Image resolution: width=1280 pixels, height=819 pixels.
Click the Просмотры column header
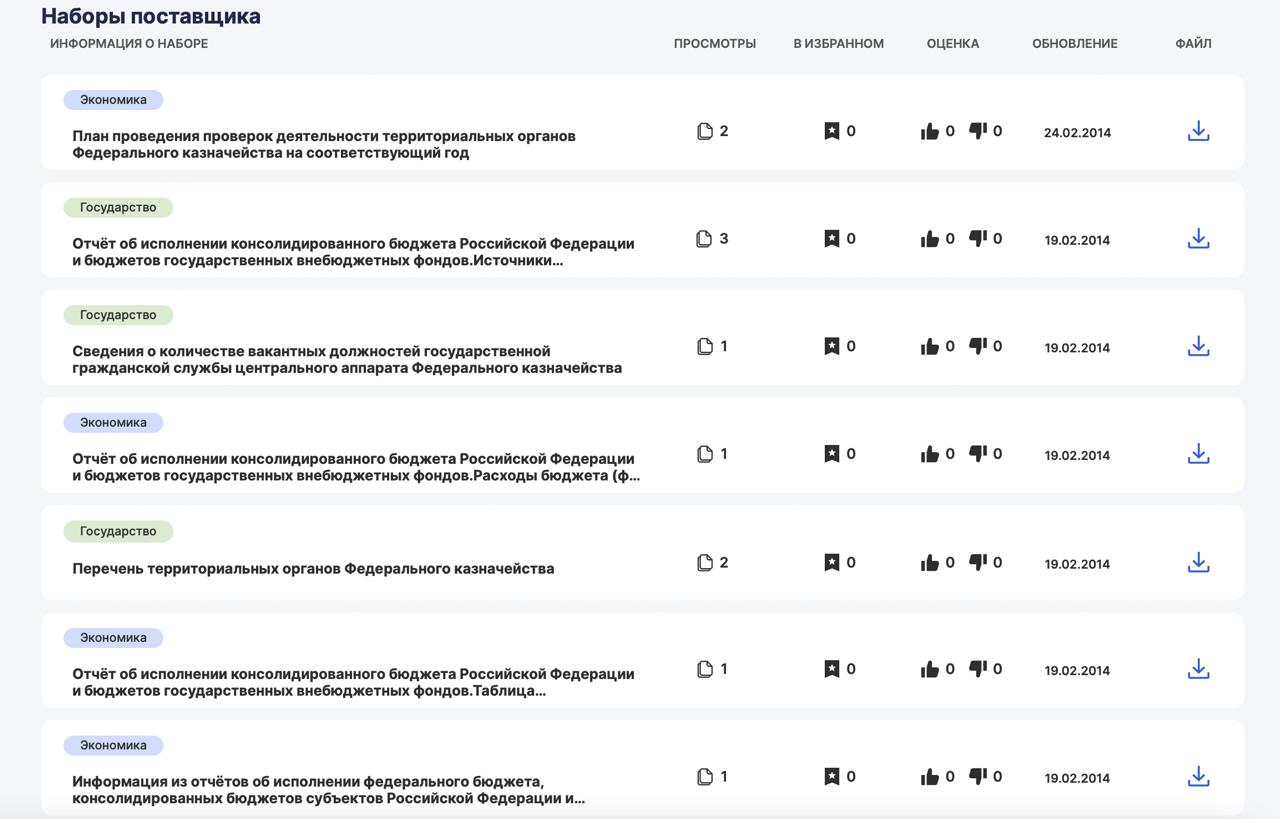click(715, 43)
